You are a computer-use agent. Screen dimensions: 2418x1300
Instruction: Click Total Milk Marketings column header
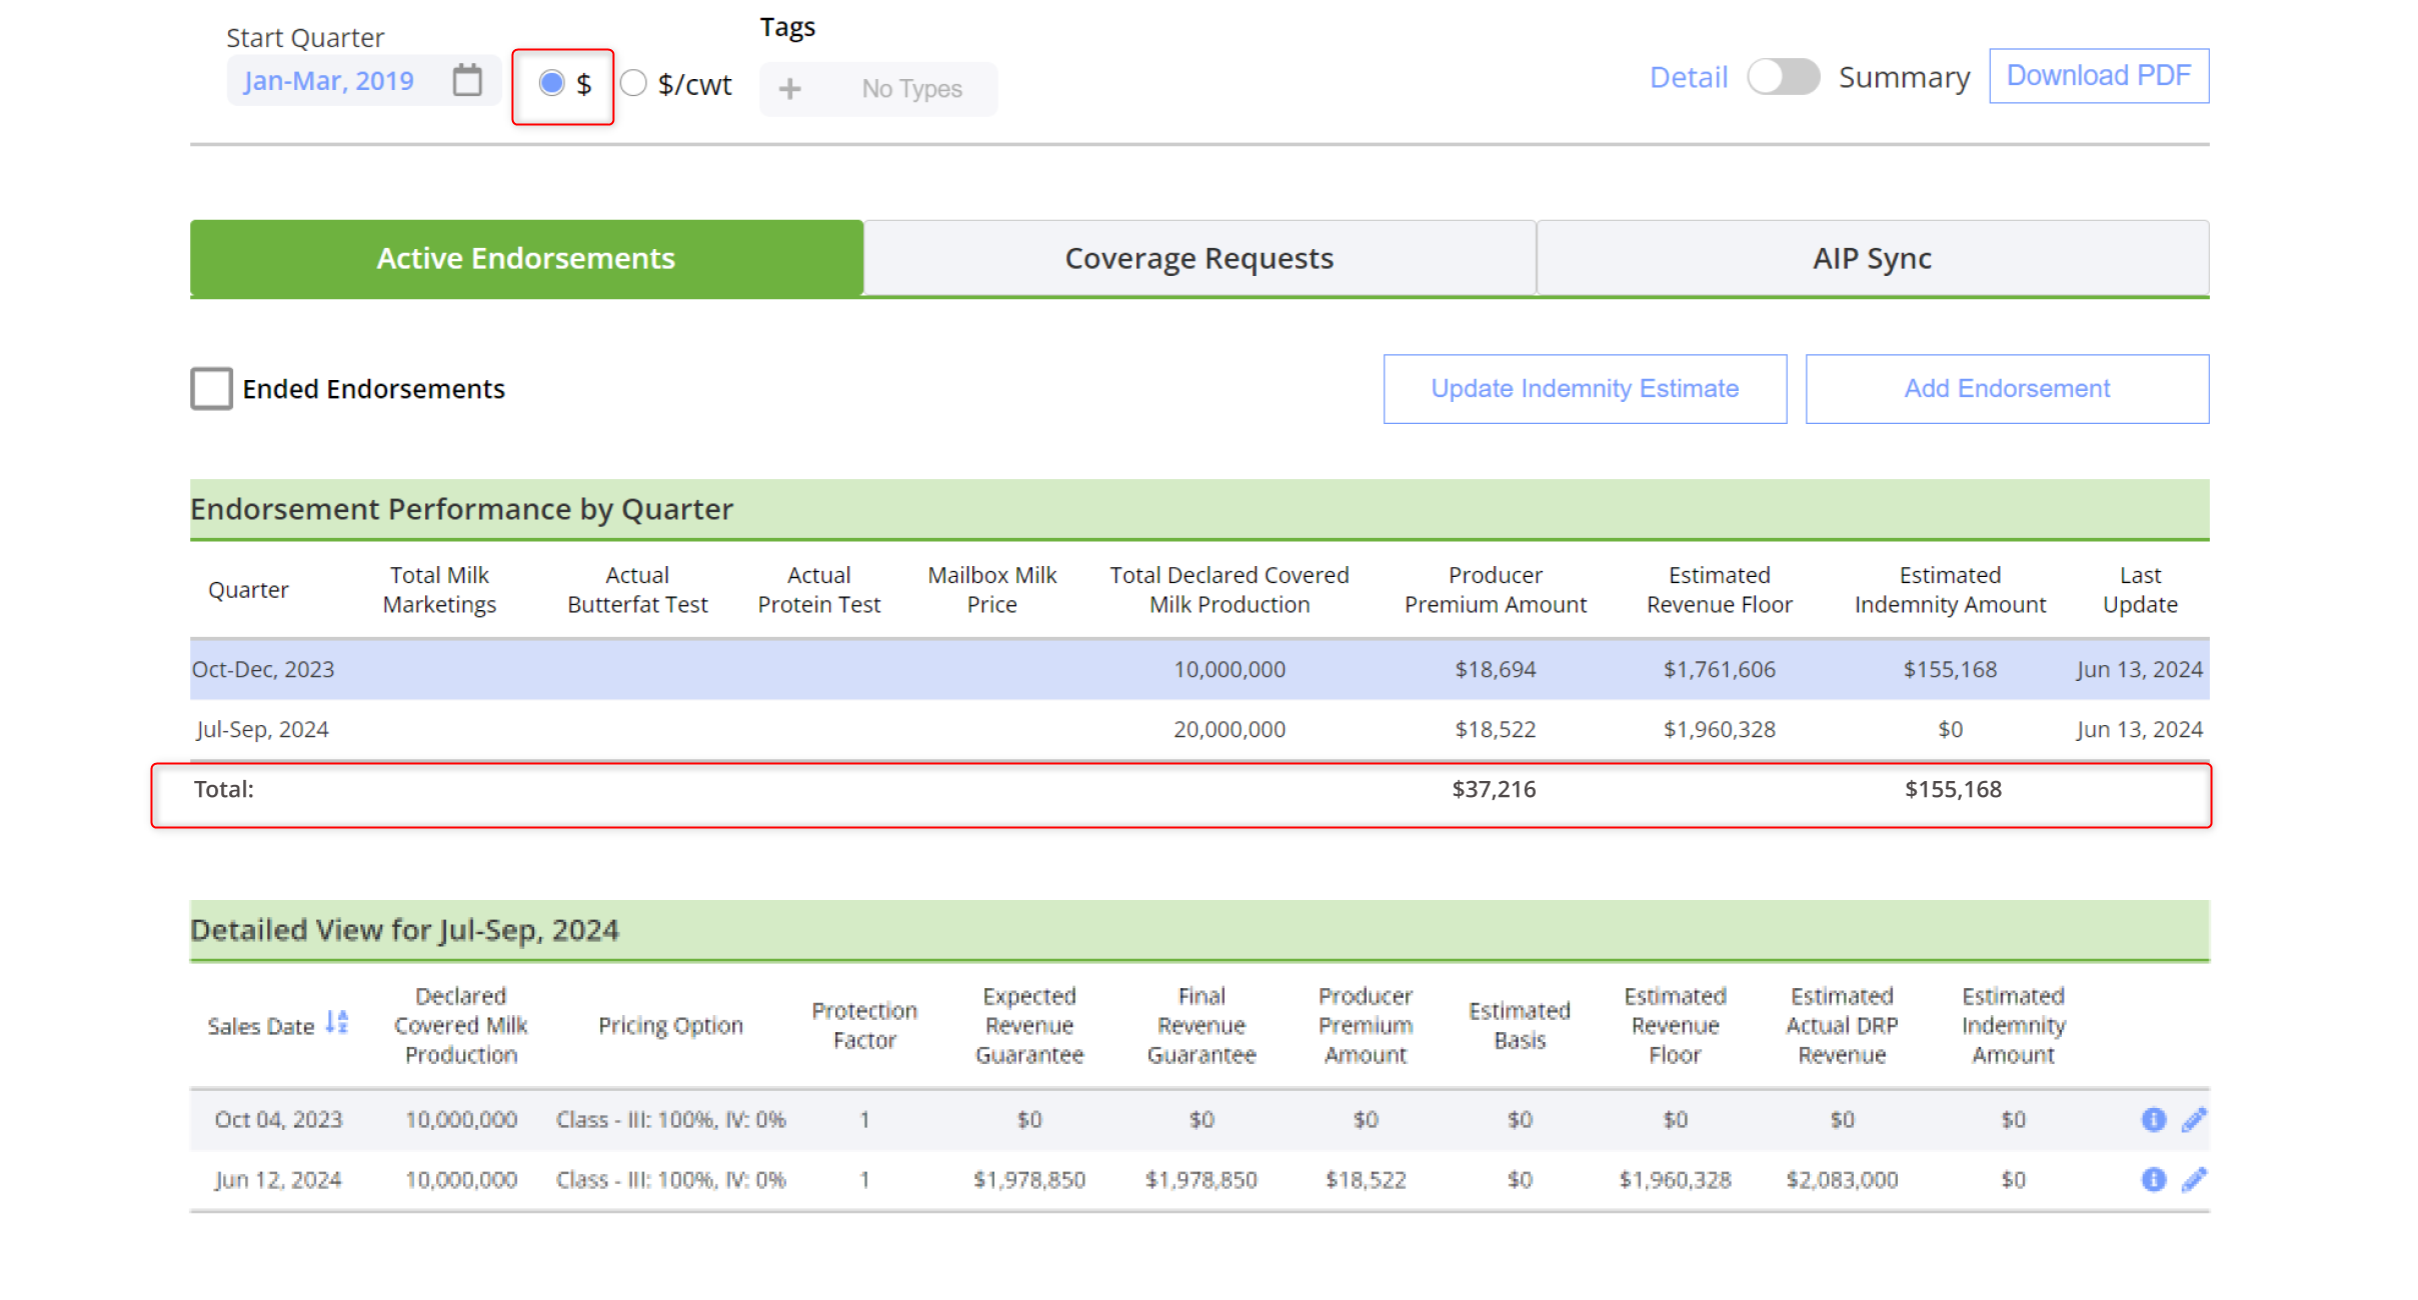(439, 590)
